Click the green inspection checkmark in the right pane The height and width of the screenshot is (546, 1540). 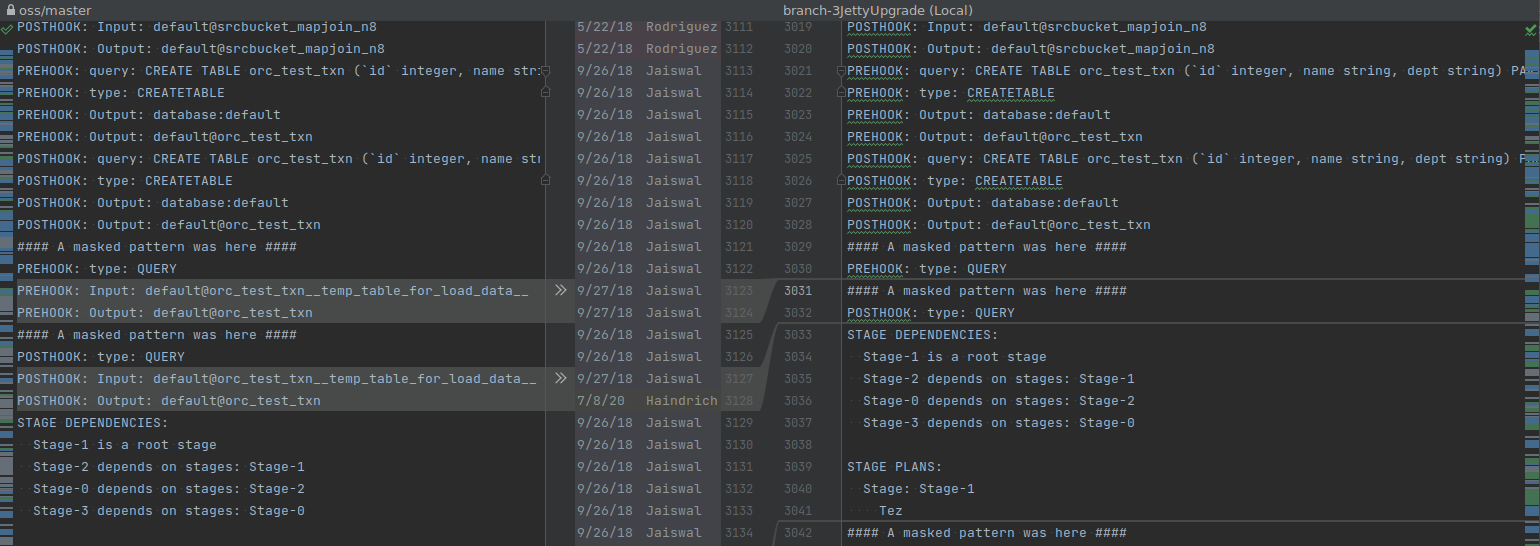click(1532, 30)
